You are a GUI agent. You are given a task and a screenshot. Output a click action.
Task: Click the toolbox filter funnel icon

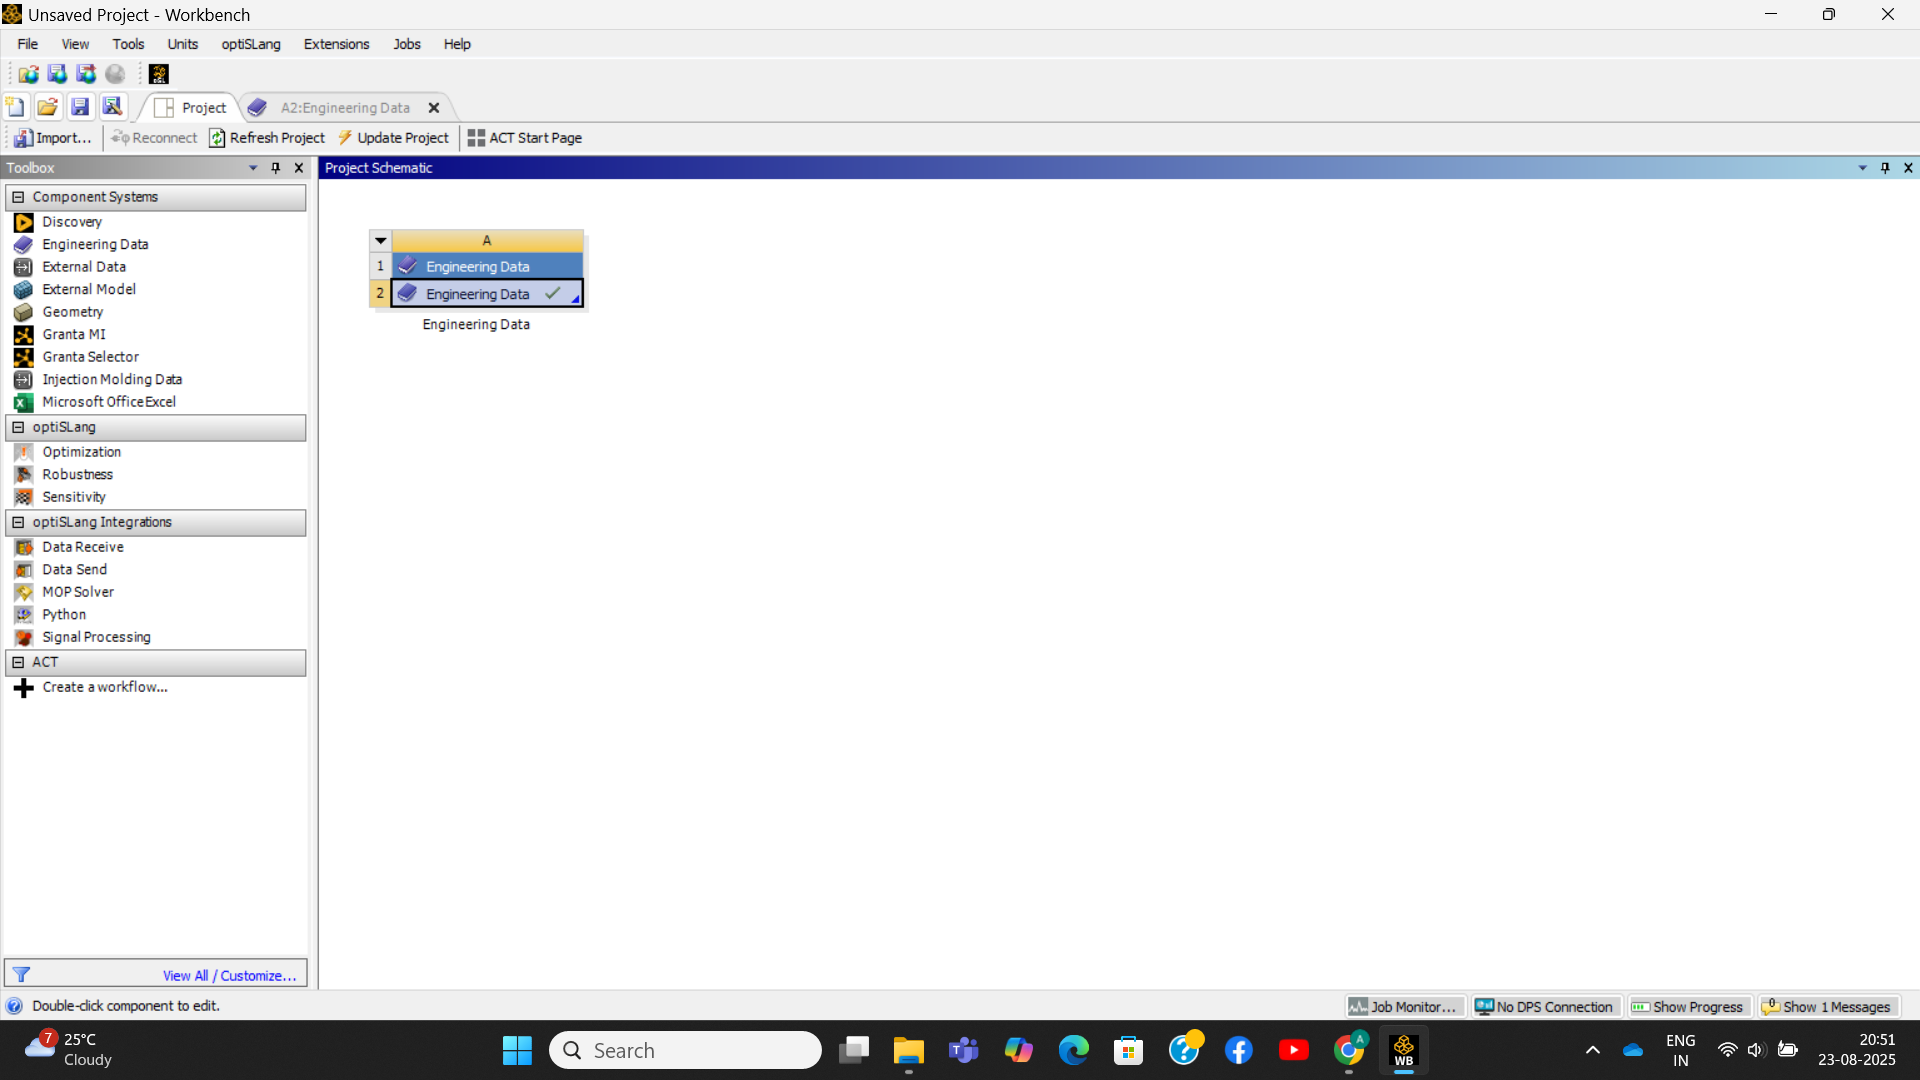tap(21, 974)
